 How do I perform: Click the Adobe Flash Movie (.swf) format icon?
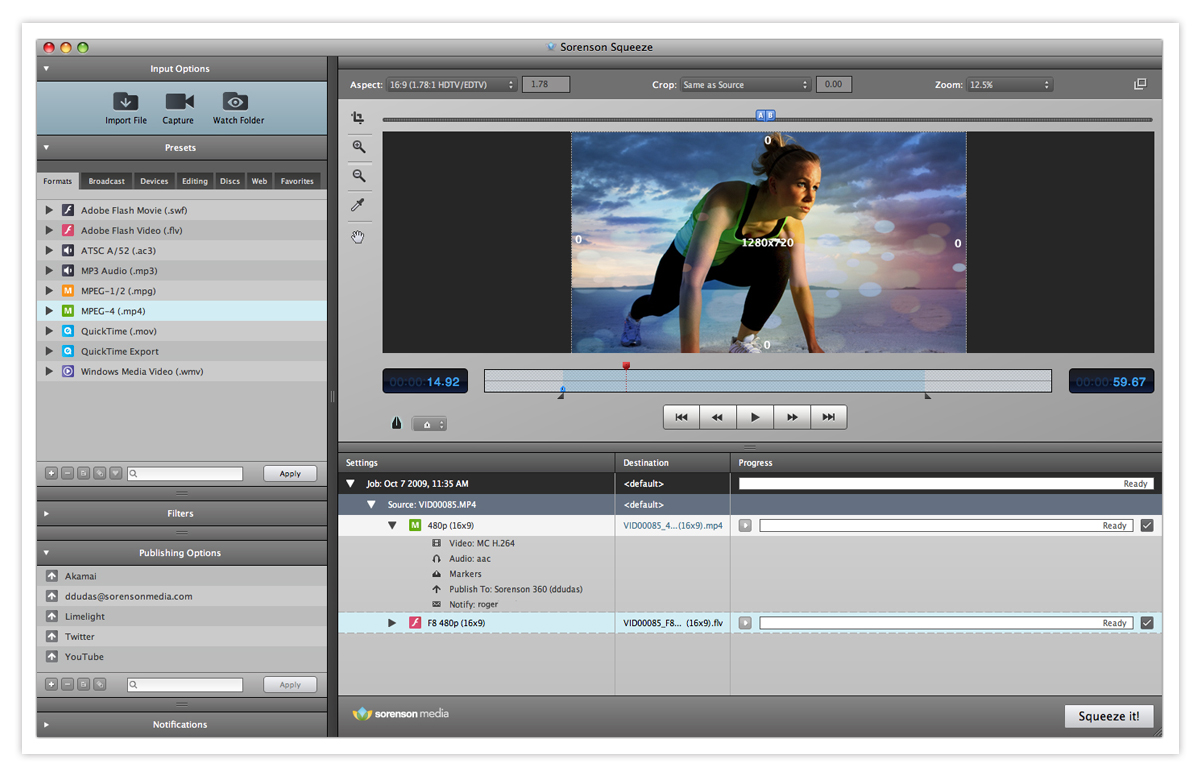[x=68, y=210]
